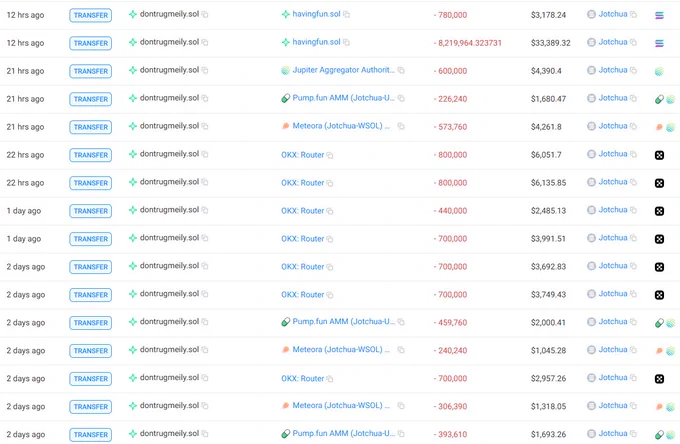The image size is (680, 444).
Task: Select value $1,680.47
Action: (x=548, y=99)
